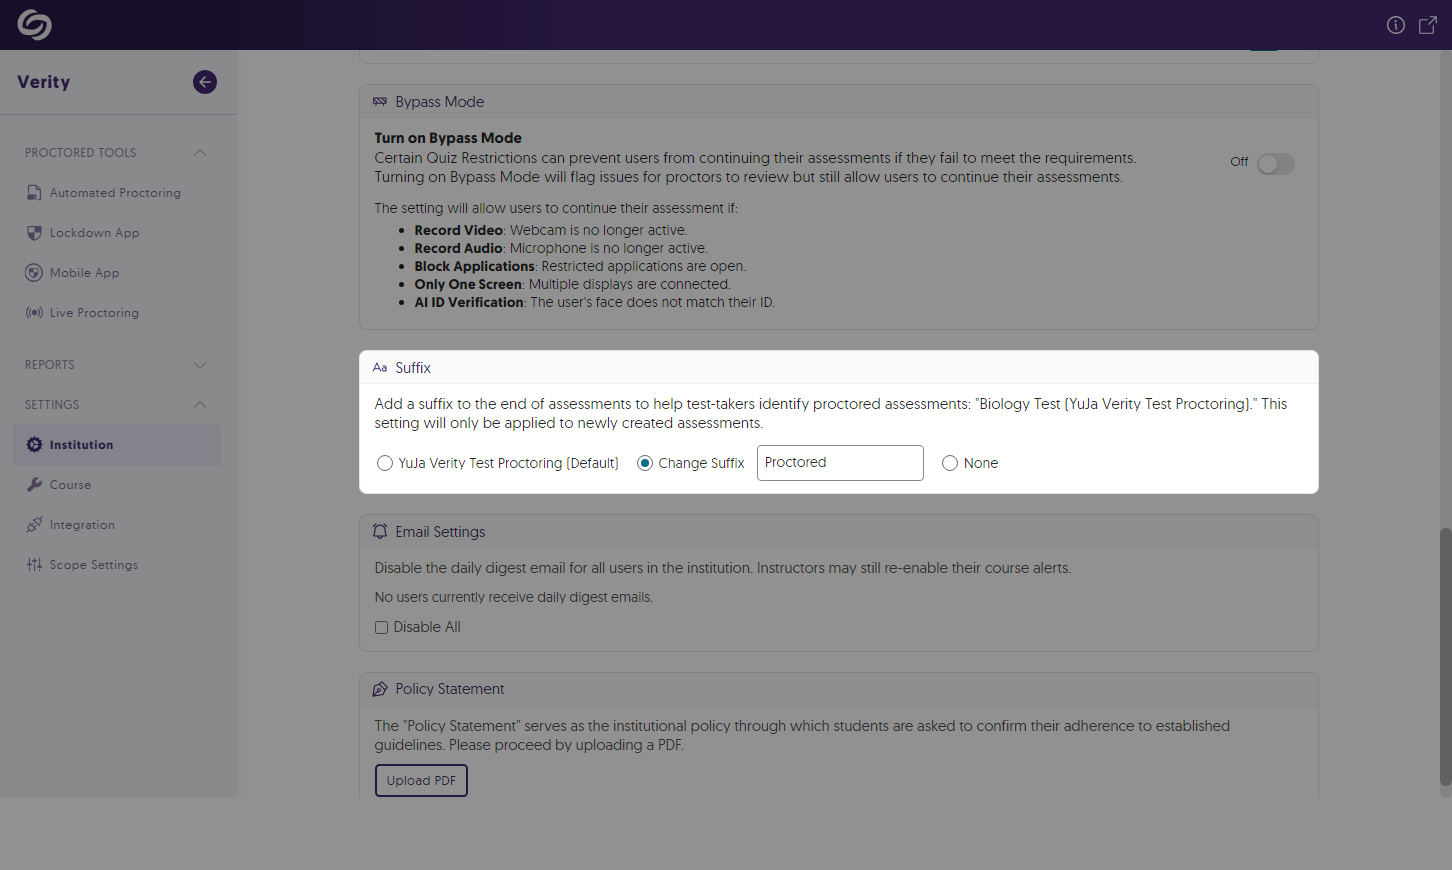Screen dimensions: 1452x870
Task: Click the YuJa logo icon
Action: point(34,25)
